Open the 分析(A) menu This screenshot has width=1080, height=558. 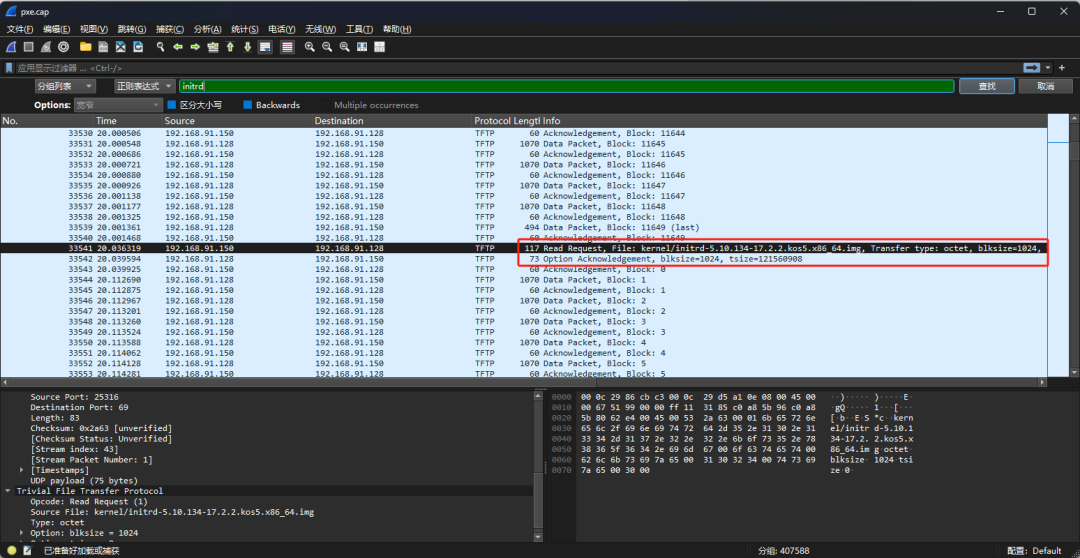pyautogui.click(x=208, y=29)
